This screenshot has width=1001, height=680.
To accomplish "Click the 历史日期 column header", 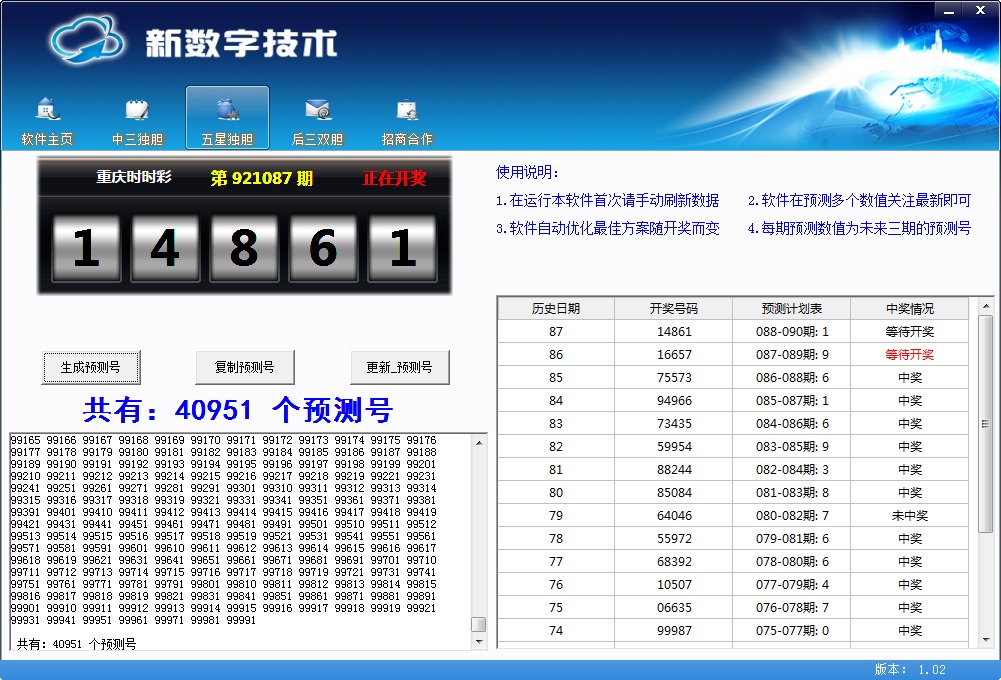I will point(556,308).
